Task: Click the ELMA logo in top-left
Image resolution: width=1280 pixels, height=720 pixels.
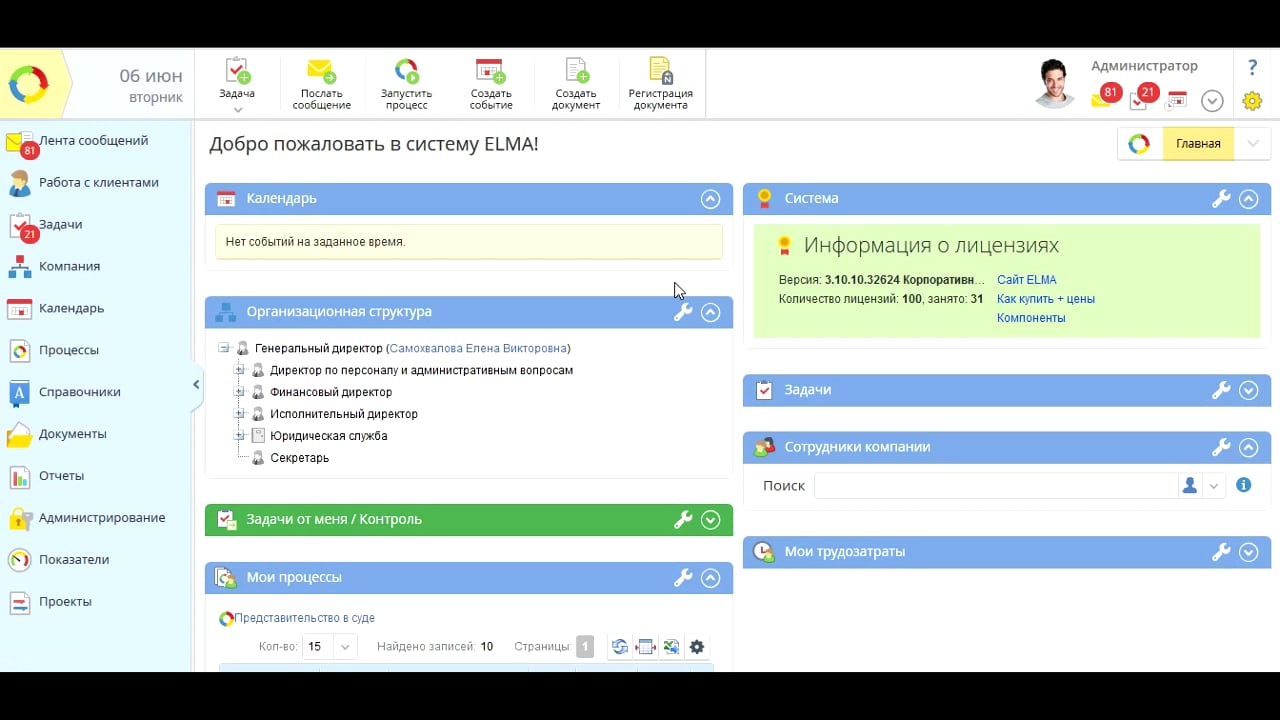Action: click(28, 85)
